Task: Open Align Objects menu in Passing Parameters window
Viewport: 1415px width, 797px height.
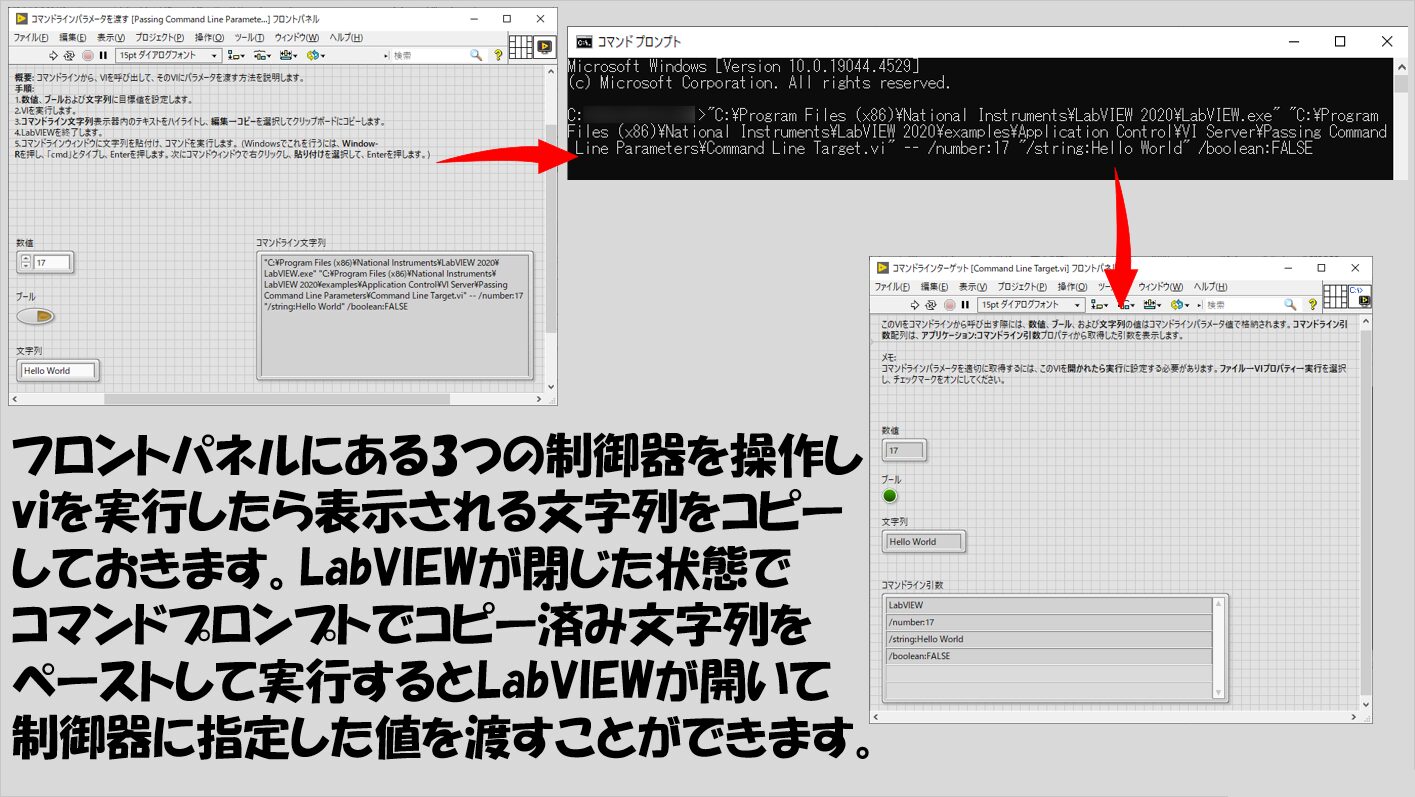Action: 236,55
